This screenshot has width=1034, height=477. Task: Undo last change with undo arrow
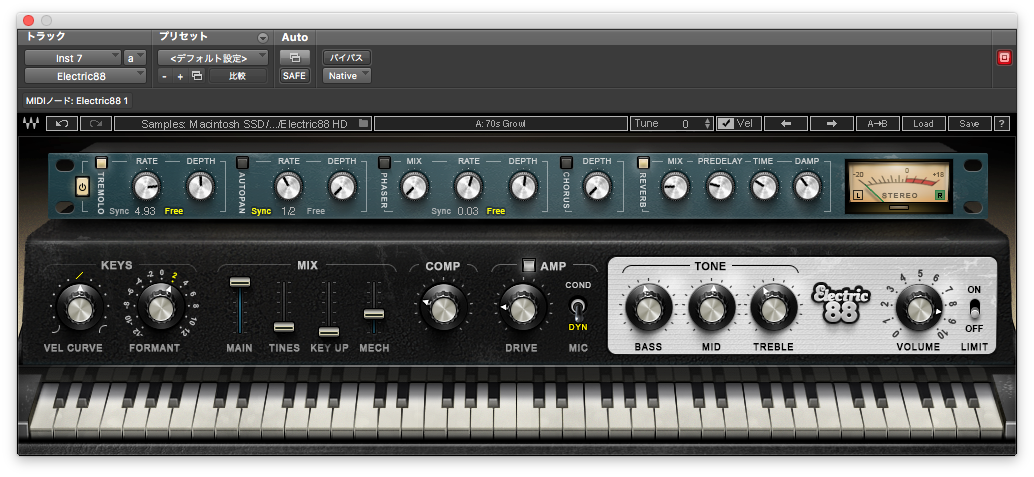click(x=62, y=123)
